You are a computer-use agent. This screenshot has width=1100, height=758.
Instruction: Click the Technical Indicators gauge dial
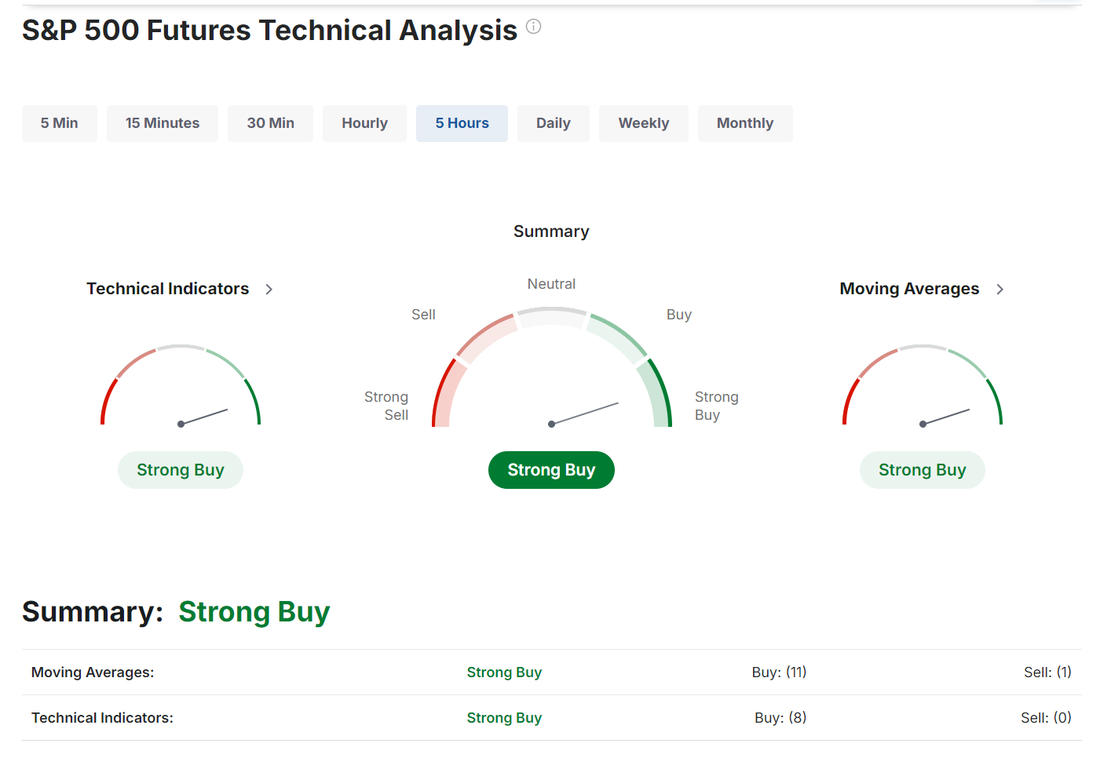pos(180,390)
